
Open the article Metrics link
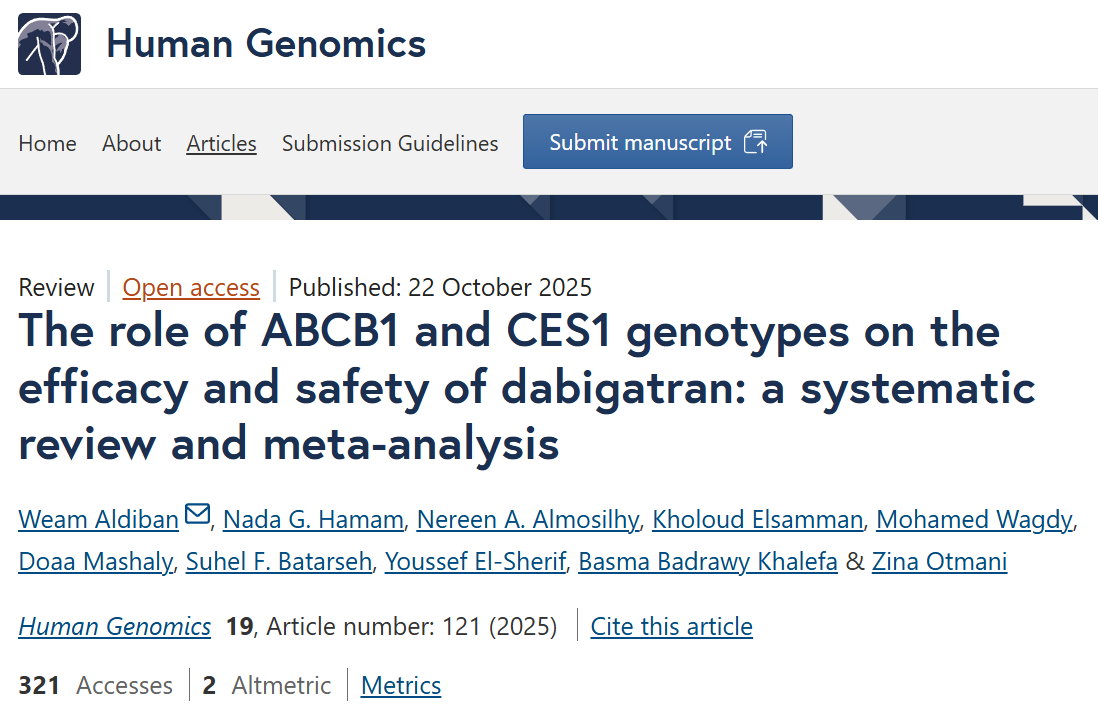[401, 686]
